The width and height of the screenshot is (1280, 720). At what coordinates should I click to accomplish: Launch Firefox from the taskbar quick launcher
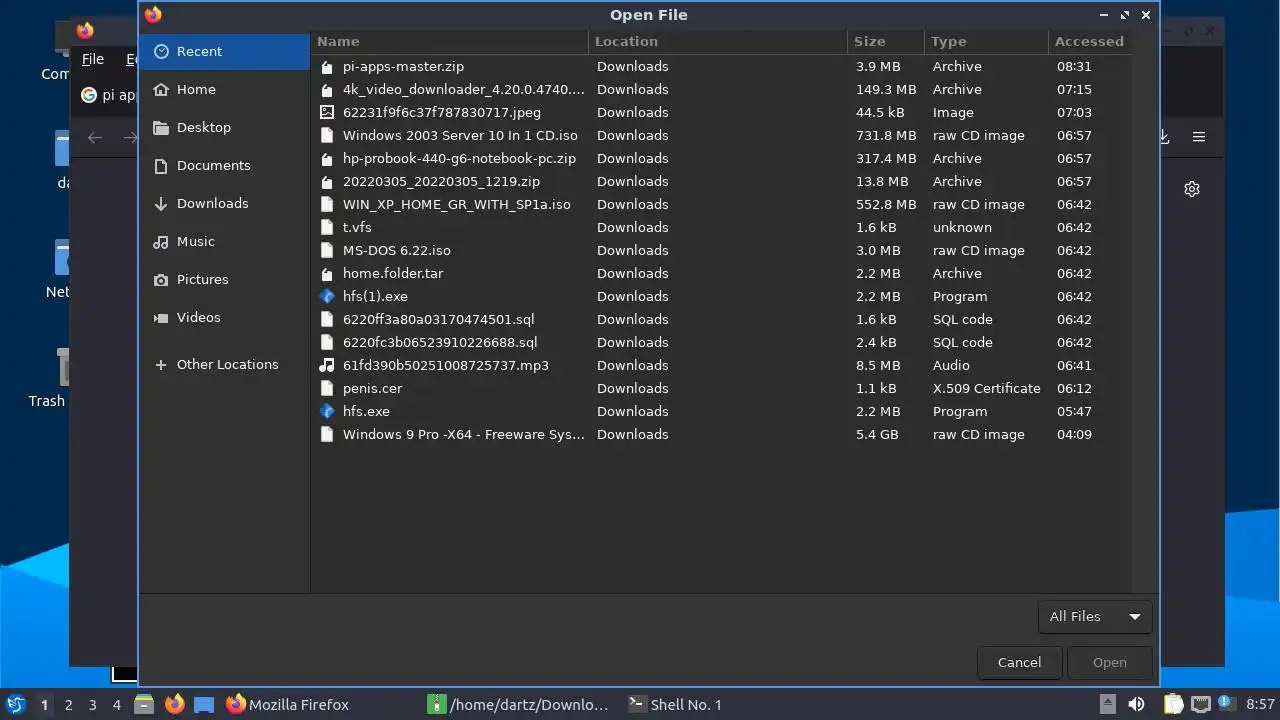[x=174, y=704]
